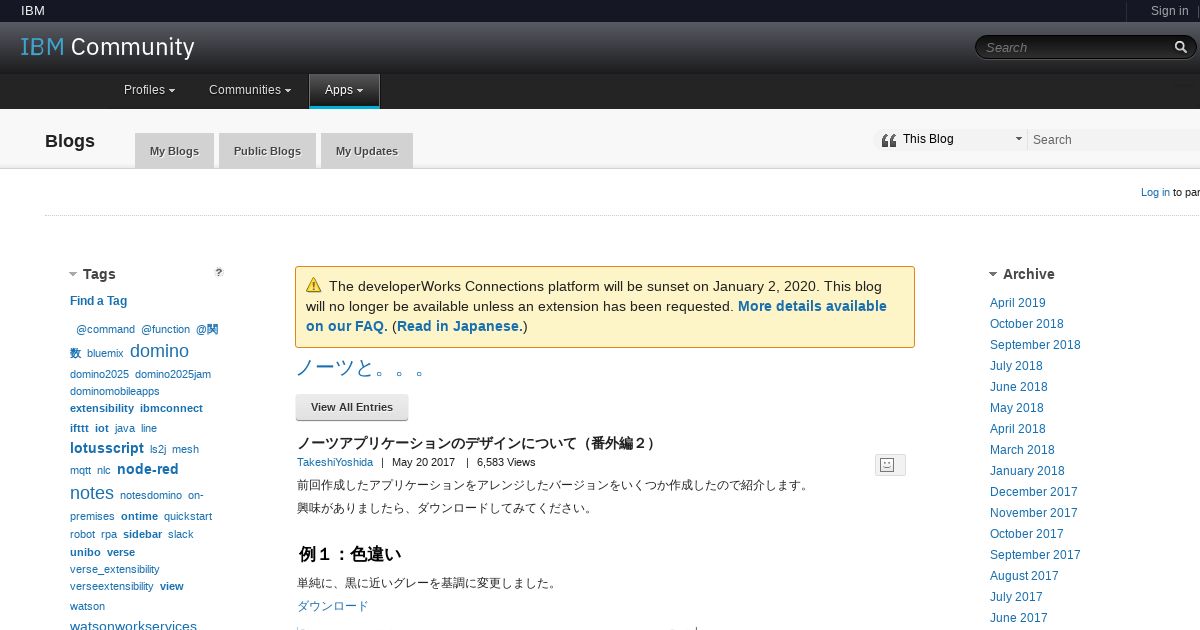
Task: Select the dominomobileapps tag
Action: [115, 391]
